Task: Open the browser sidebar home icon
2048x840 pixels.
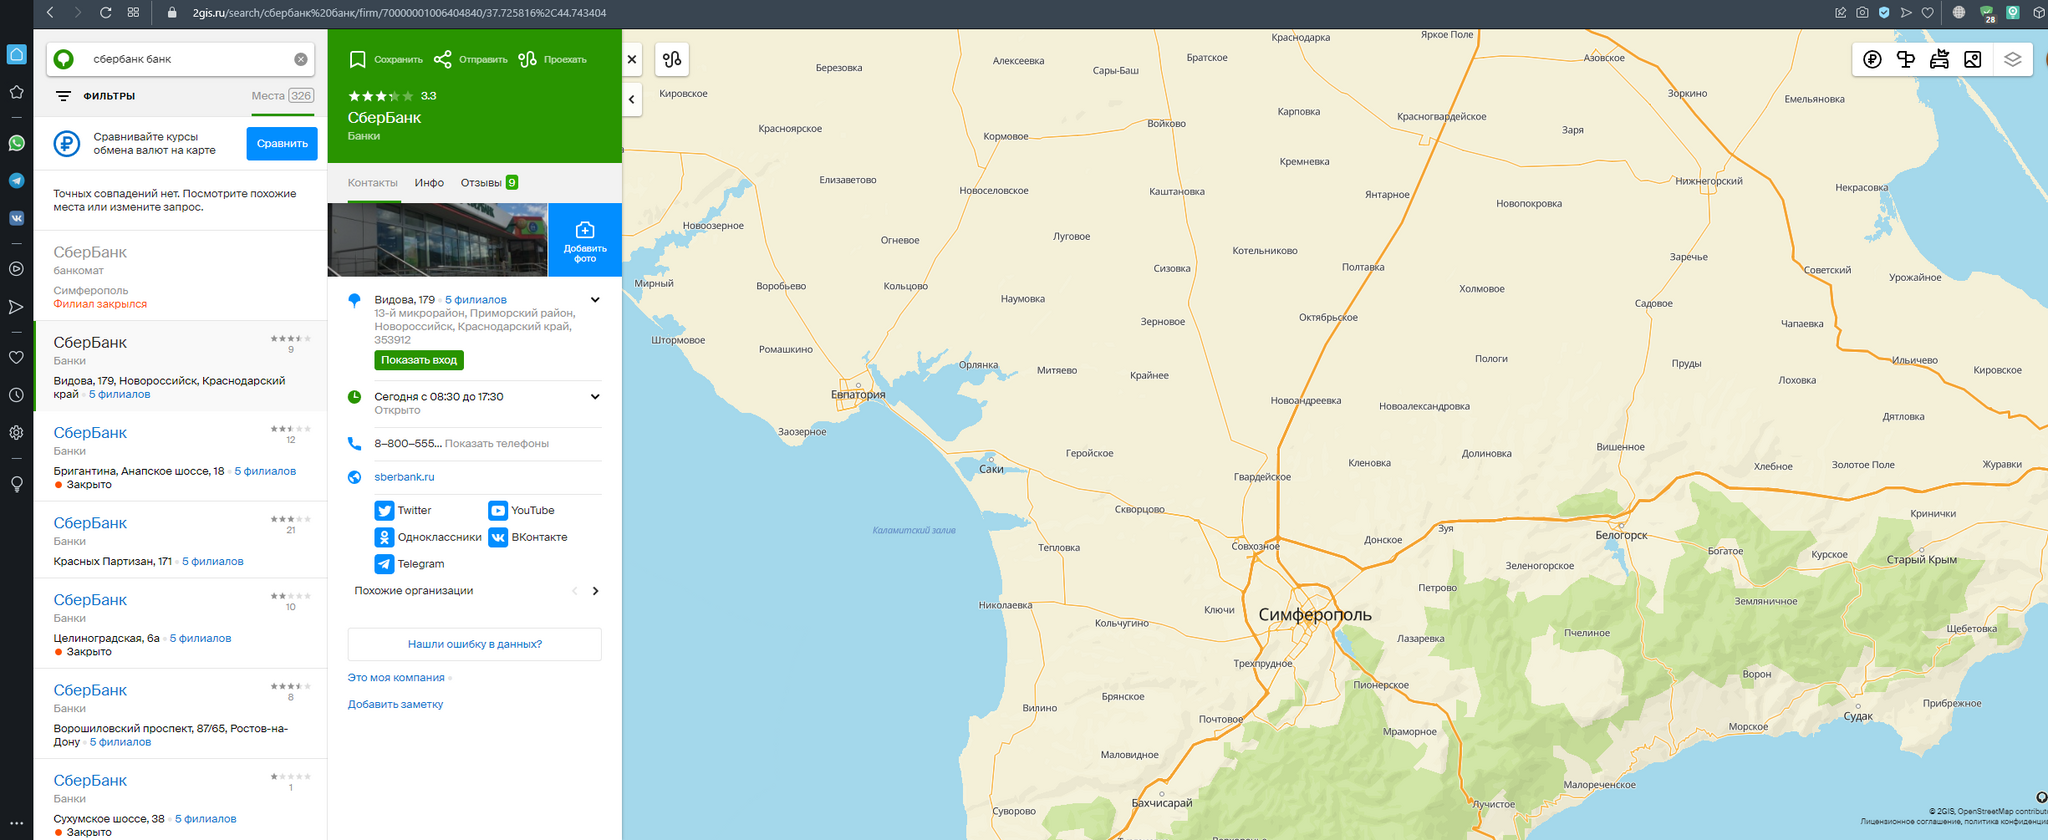Action: click(x=16, y=54)
